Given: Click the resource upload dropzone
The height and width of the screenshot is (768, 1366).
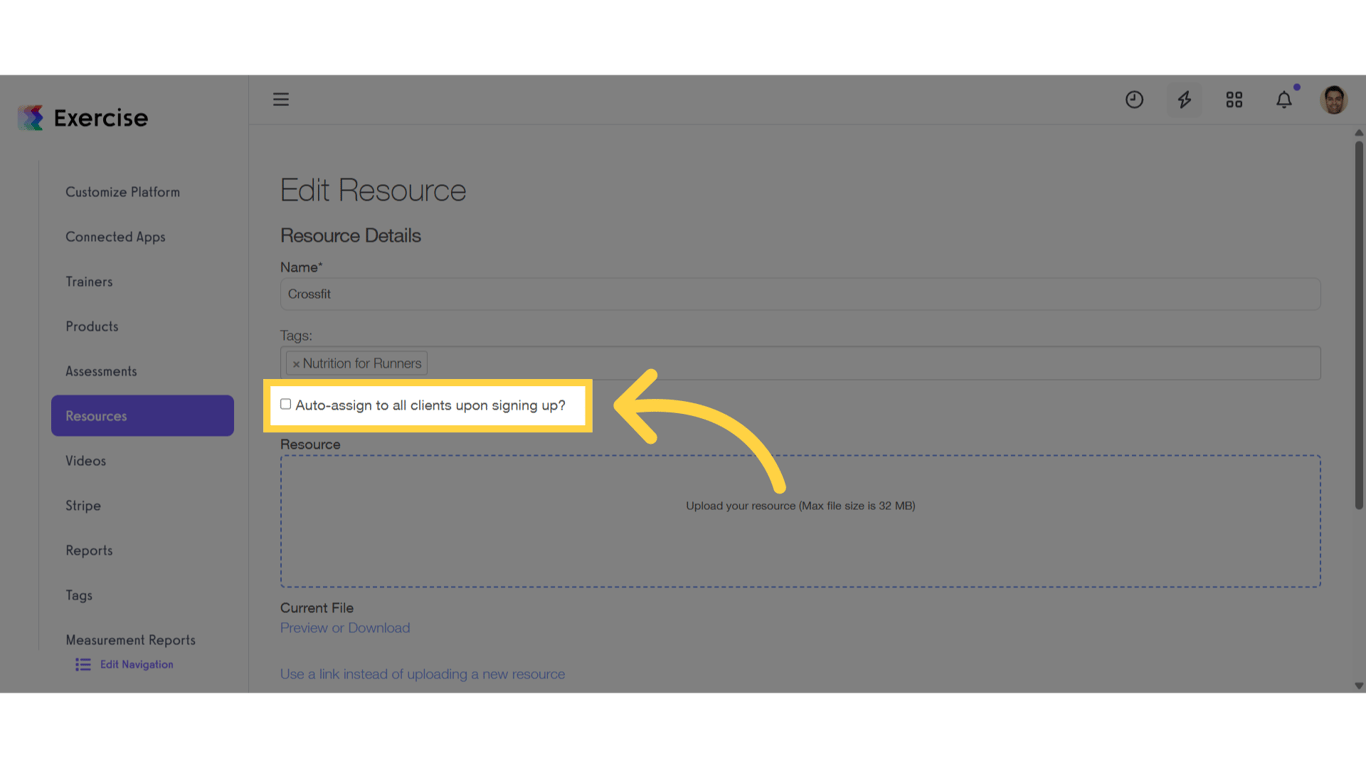Looking at the screenshot, I should [x=800, y=520].
